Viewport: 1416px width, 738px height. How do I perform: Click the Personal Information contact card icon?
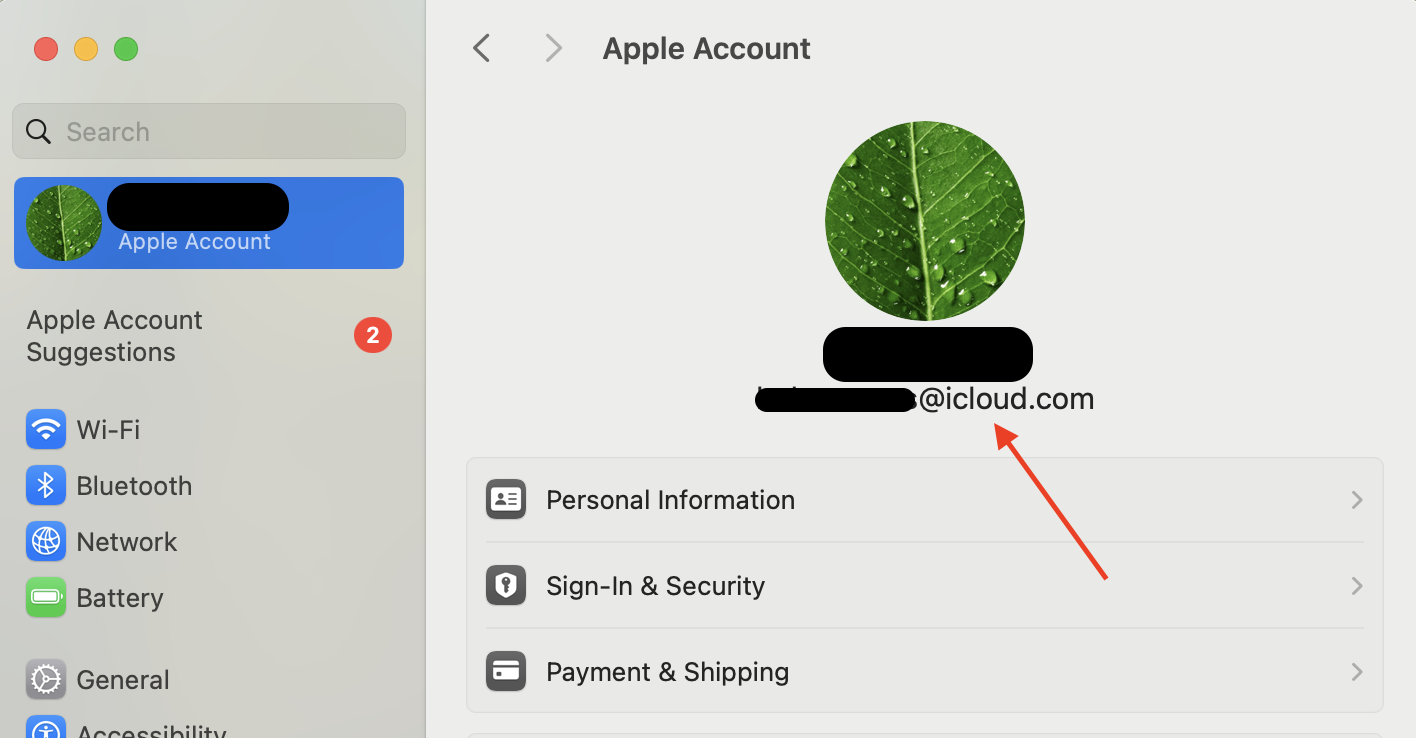tap(506, 499)
